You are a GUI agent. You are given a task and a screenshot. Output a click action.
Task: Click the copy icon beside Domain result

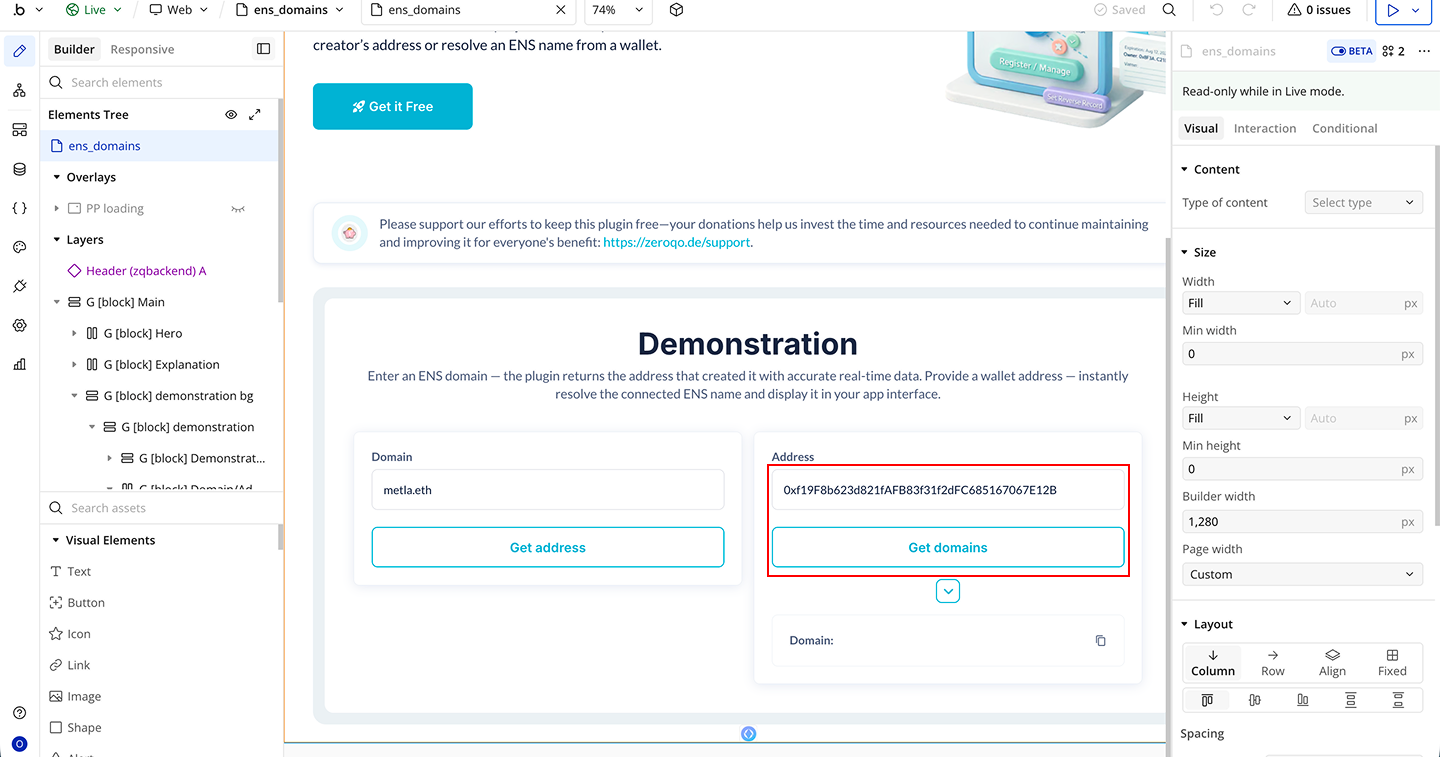pyautogui.click(x=1100, y=640)
